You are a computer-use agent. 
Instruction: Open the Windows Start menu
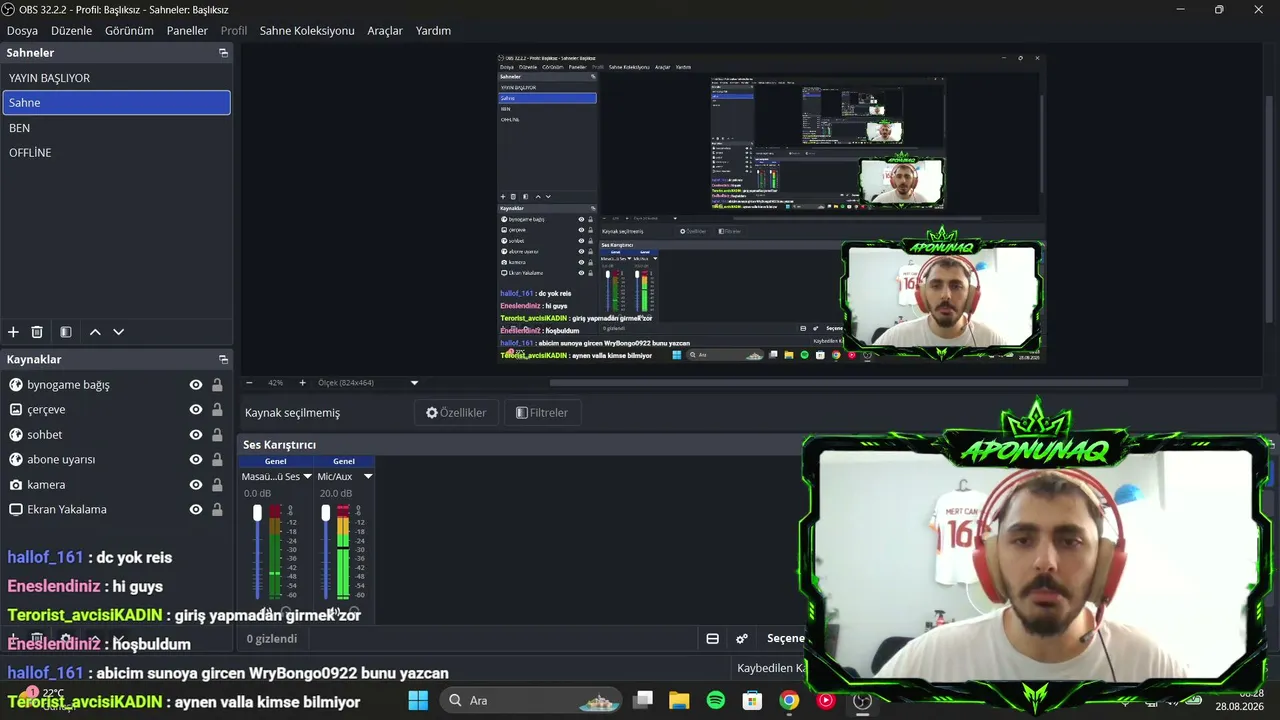pos(418,700)
